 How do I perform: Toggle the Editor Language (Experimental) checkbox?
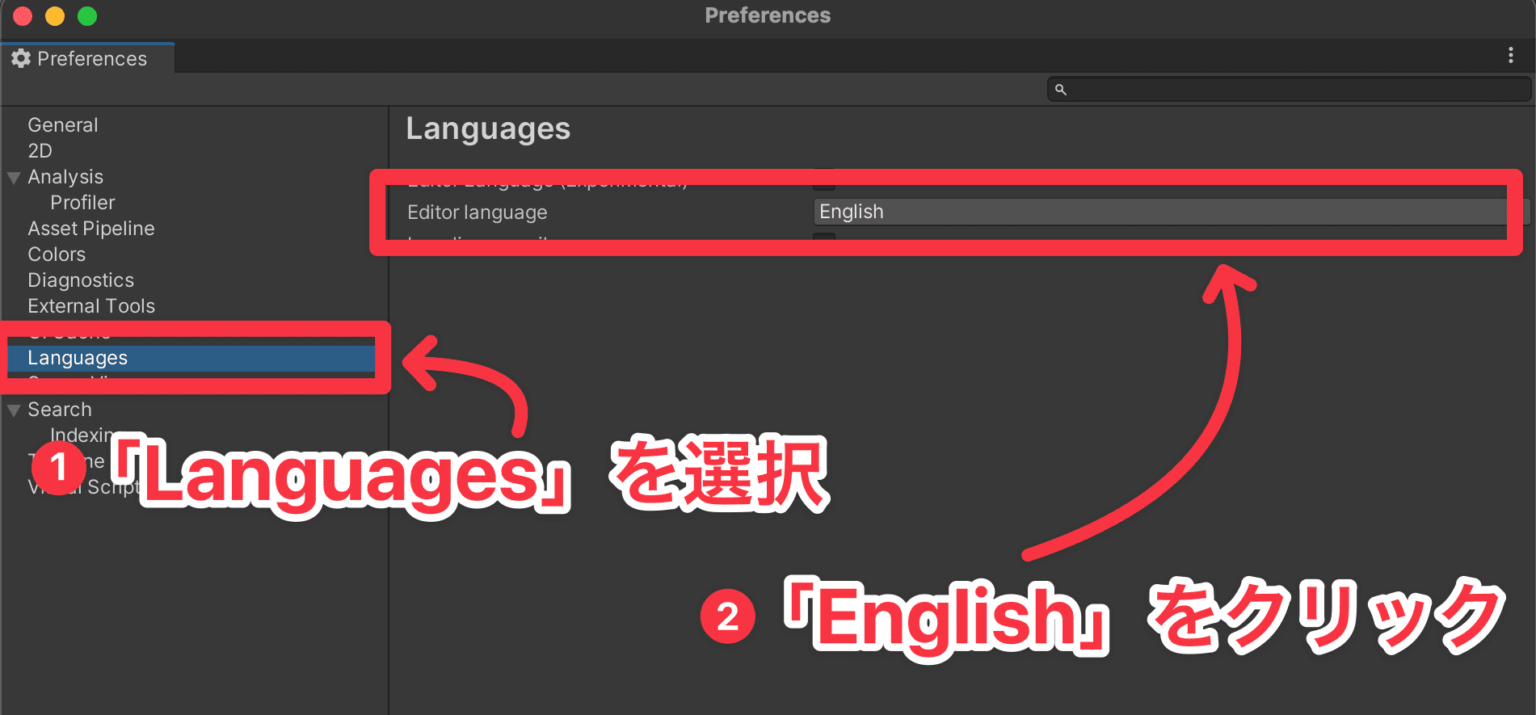point(822,181)
